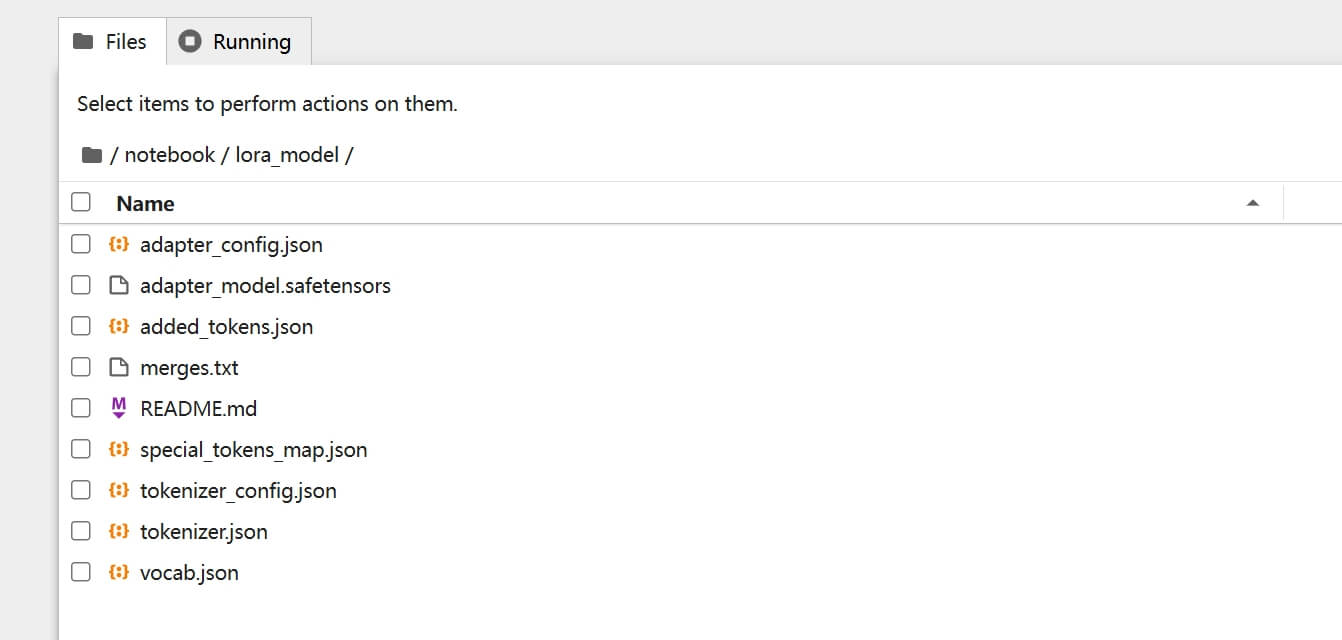This screenshot has width=1342, height=640.
Task: Sort files by the Name header
Action: point(145,203)
